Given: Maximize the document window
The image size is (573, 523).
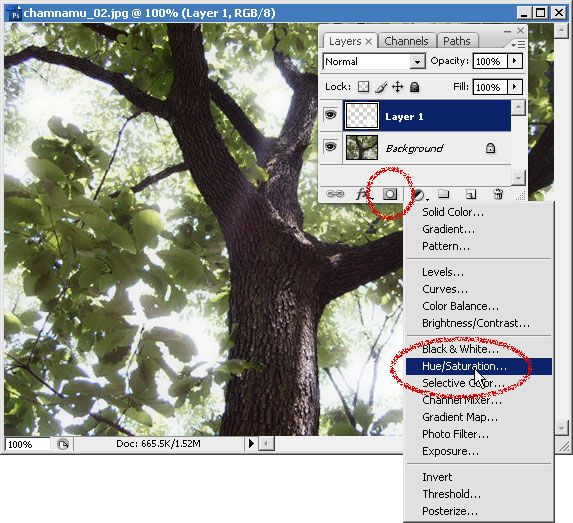Looking at the screenshot, I should point(541,13).
